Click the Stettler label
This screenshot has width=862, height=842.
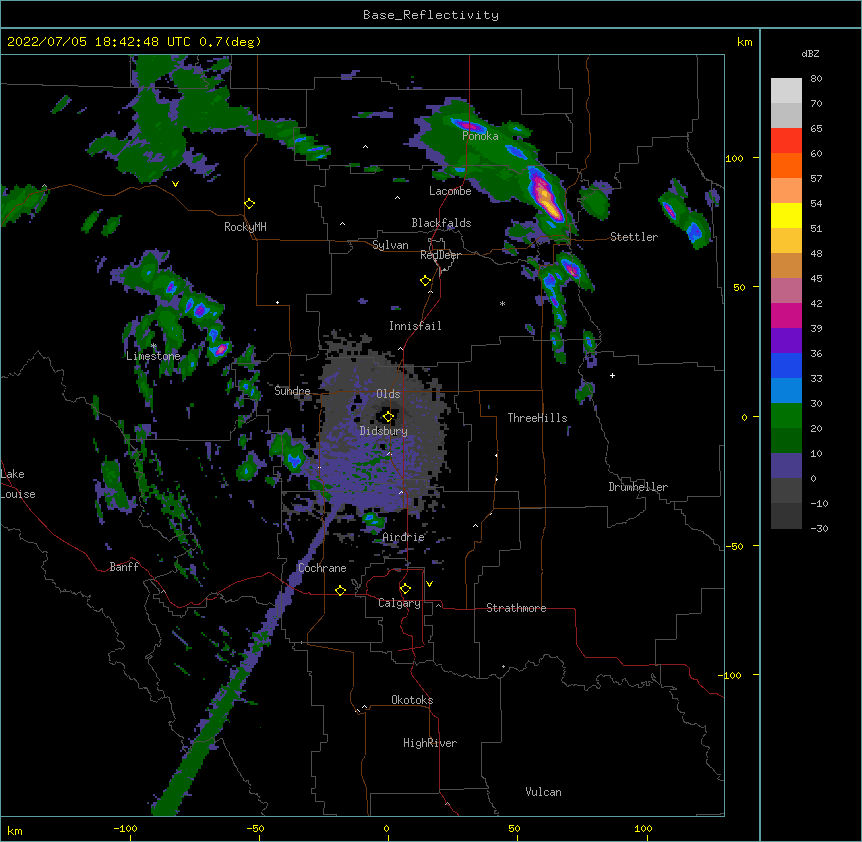[x=634, y=237]
